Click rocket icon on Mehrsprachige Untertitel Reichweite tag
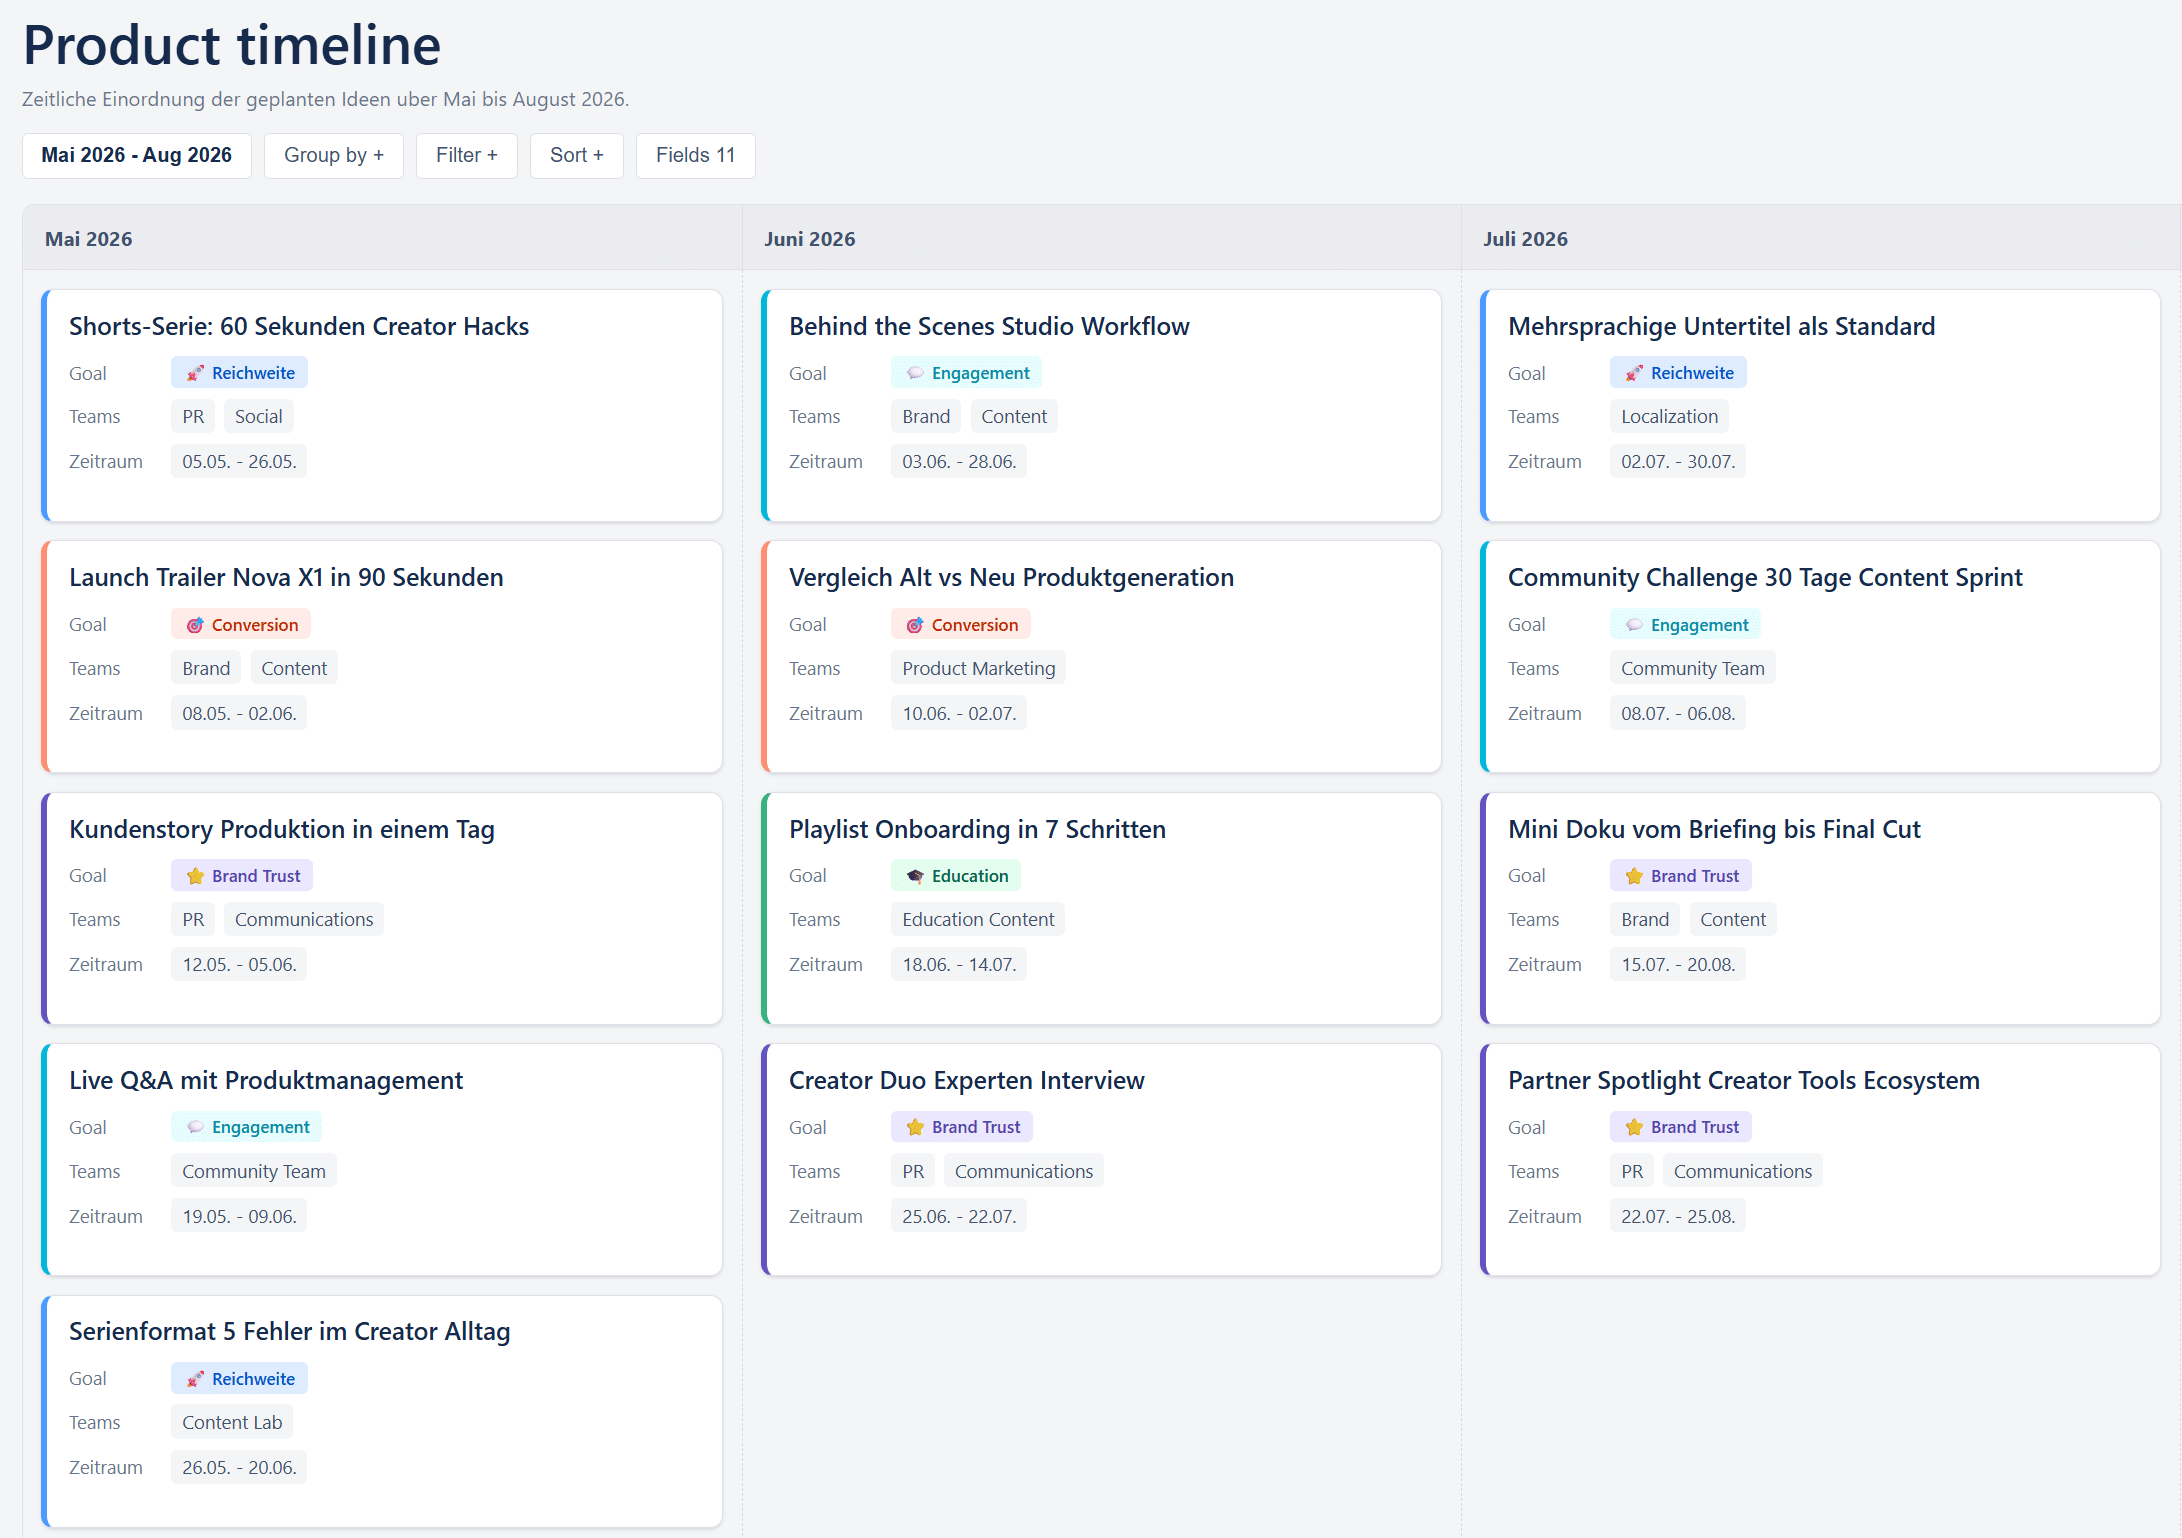Screen dimensions: 2182x1538 [1634, 373]
